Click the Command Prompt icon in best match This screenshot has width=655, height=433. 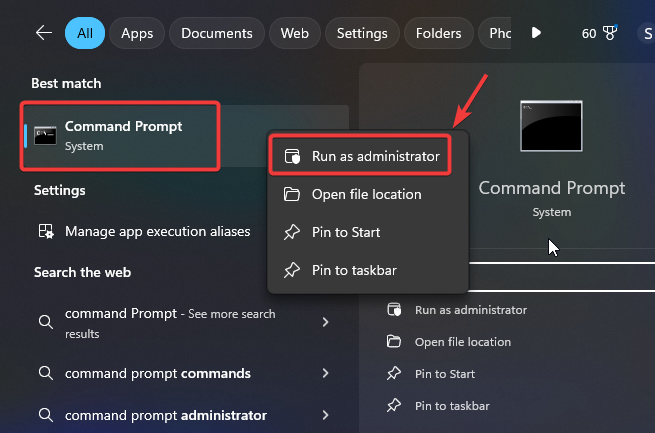[x=45, y=136]
